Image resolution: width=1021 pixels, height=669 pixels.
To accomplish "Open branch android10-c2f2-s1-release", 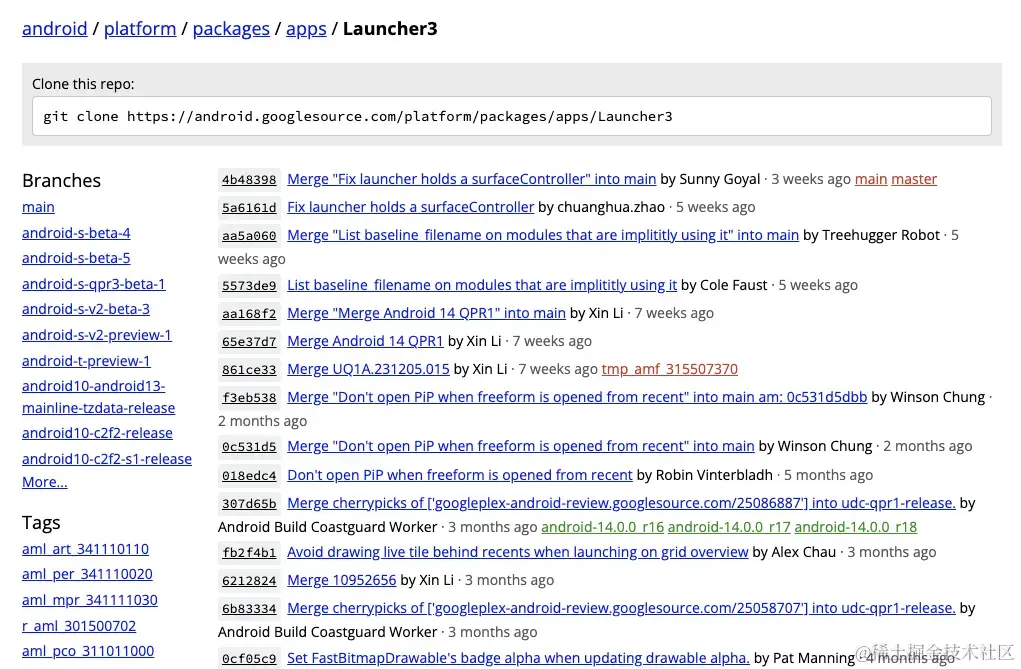I will [x=107, y=459].
